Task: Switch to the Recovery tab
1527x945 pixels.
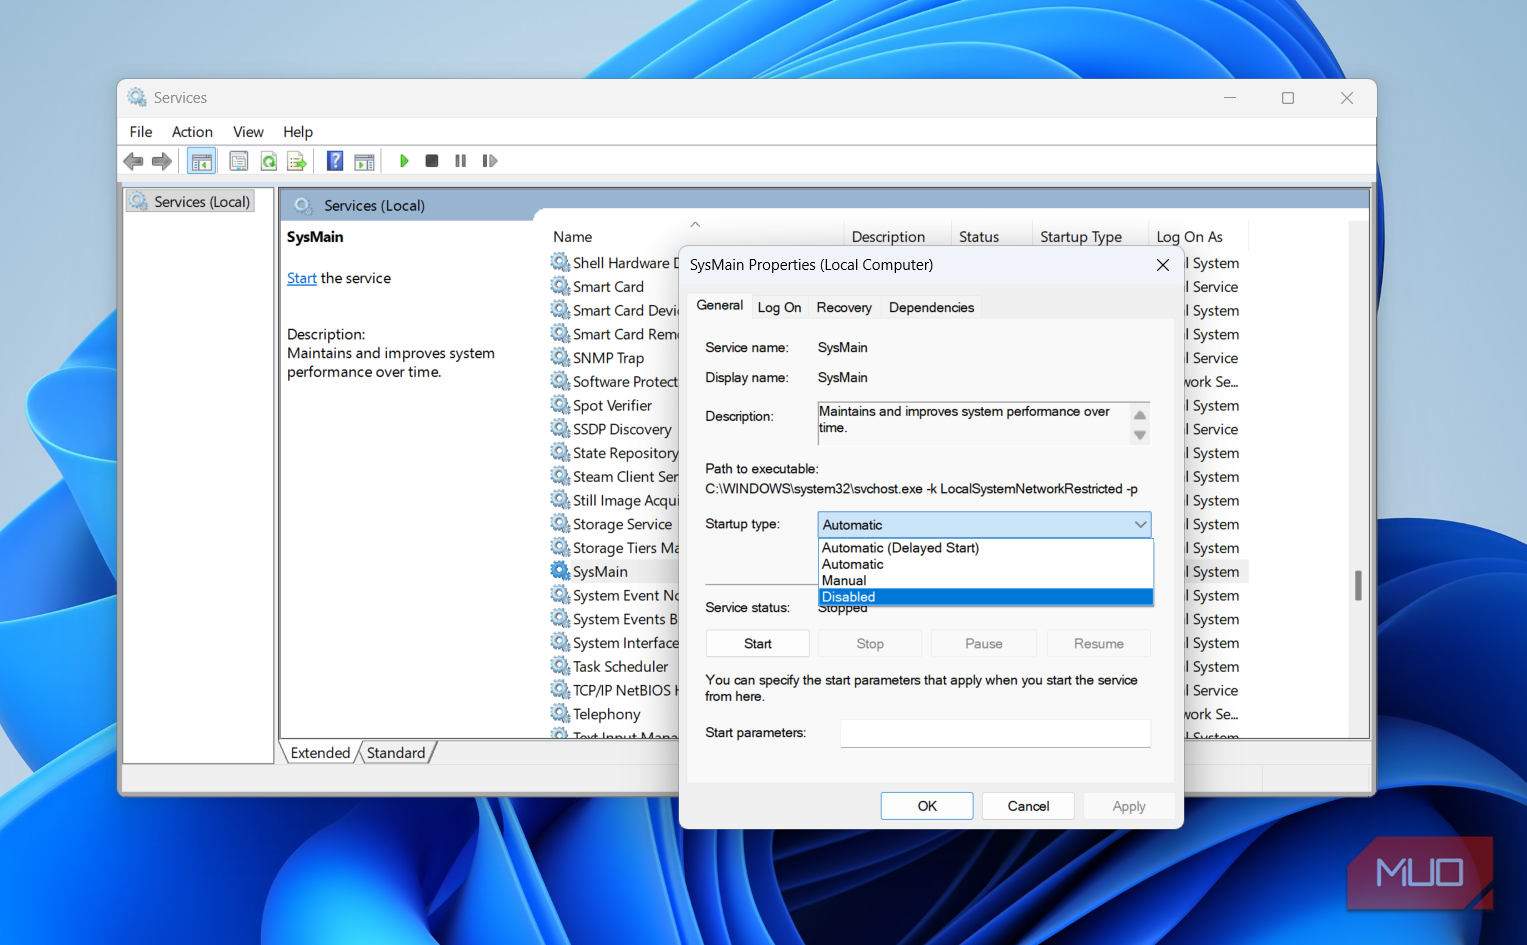Action: [x=844, y=308]
